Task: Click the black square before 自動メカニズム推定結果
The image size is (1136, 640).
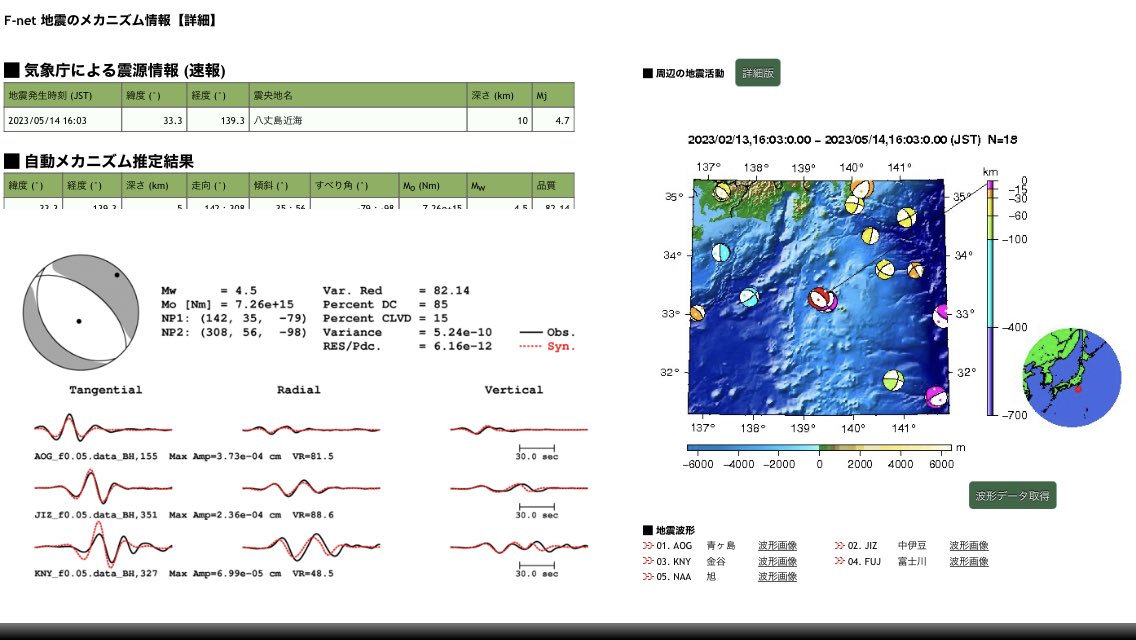Action: (x=12, y=161)
